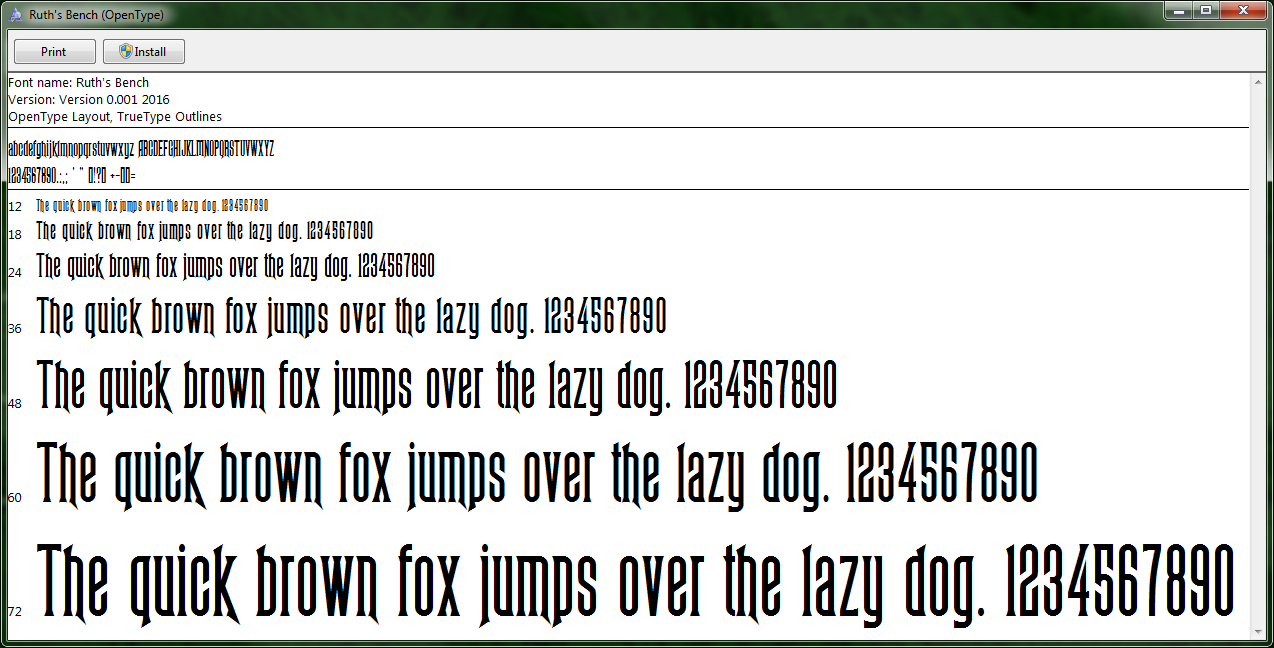
Task: Open the font viewer title bar icon menu
Action: coord(15,15)
